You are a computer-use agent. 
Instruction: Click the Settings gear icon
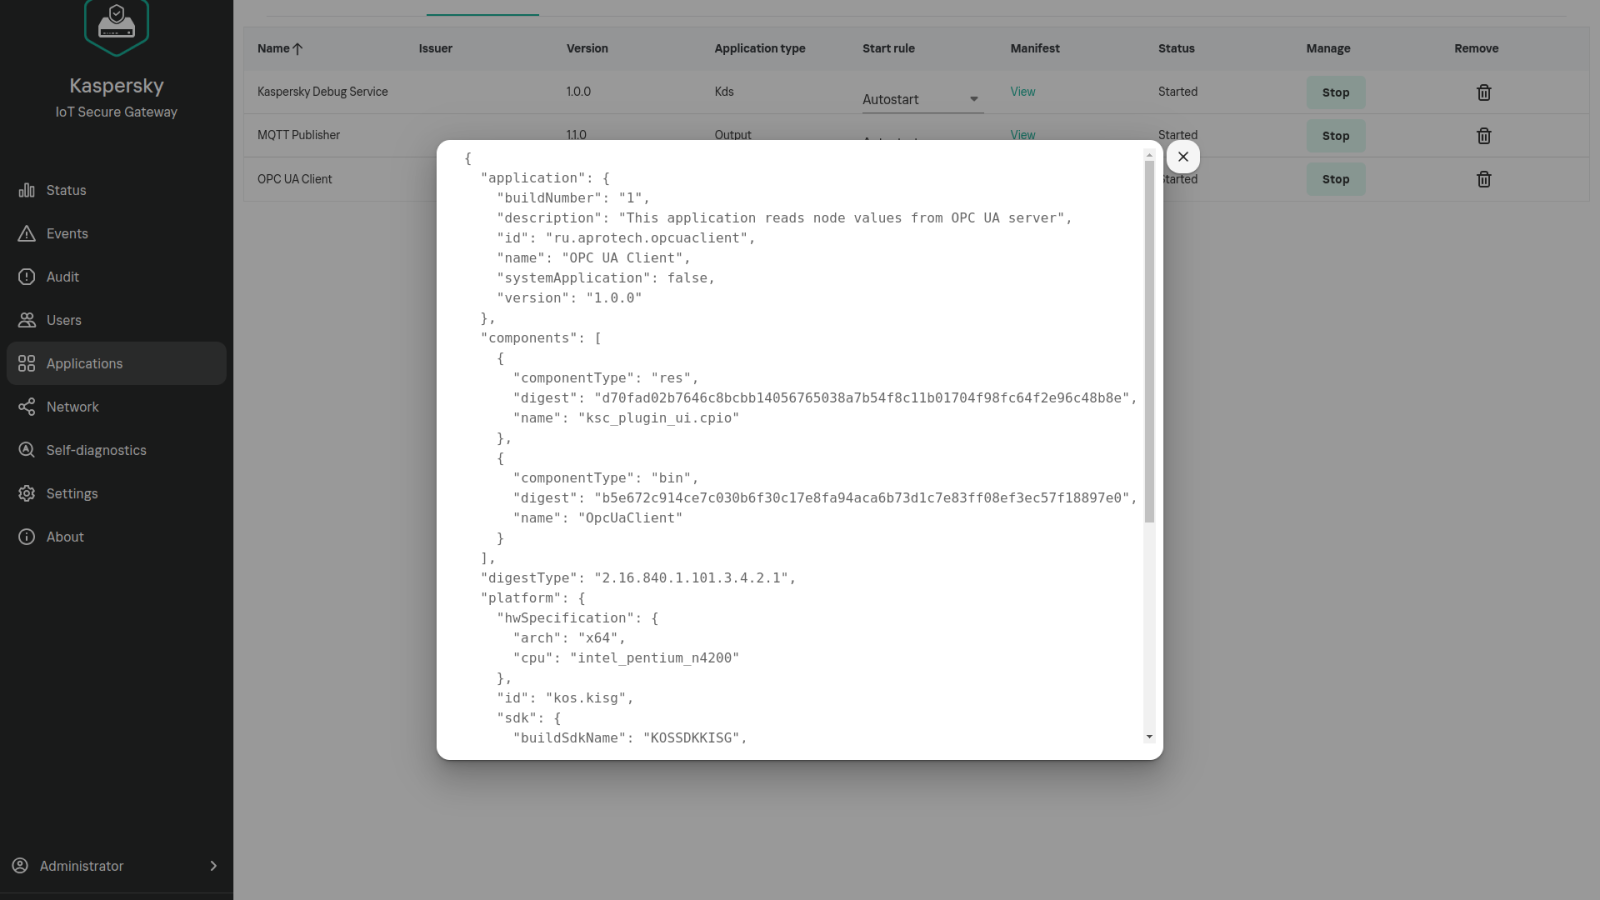click(x=27, y=494)
